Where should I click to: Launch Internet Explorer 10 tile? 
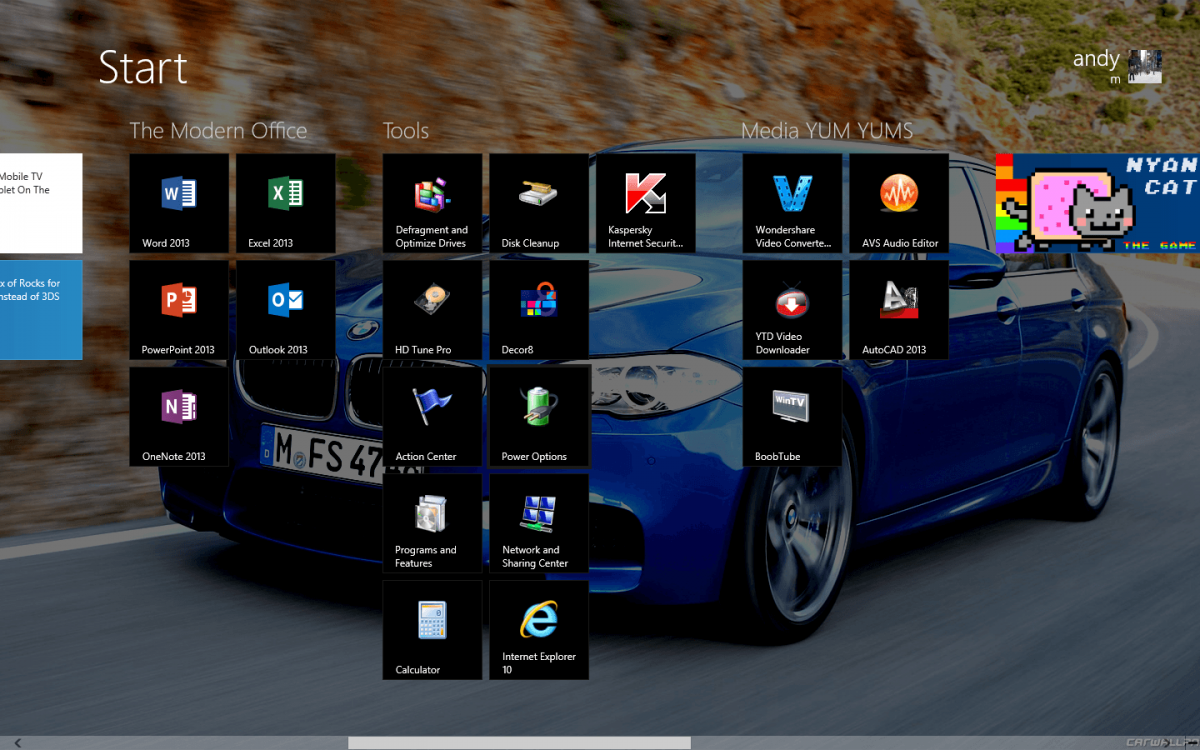pos(539,630)
